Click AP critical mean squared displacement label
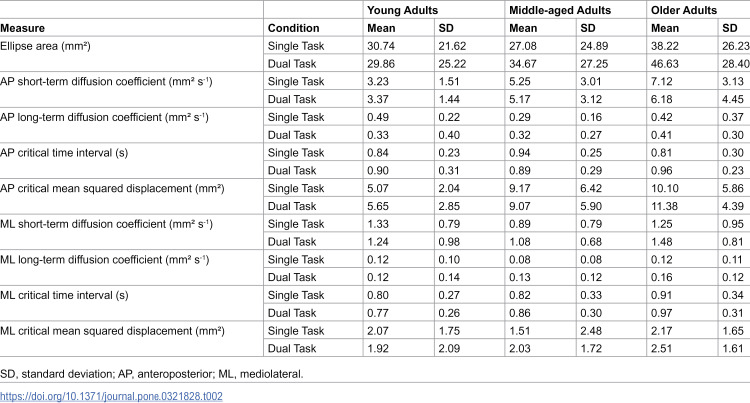Screen dimensions: 750x403 112,188
